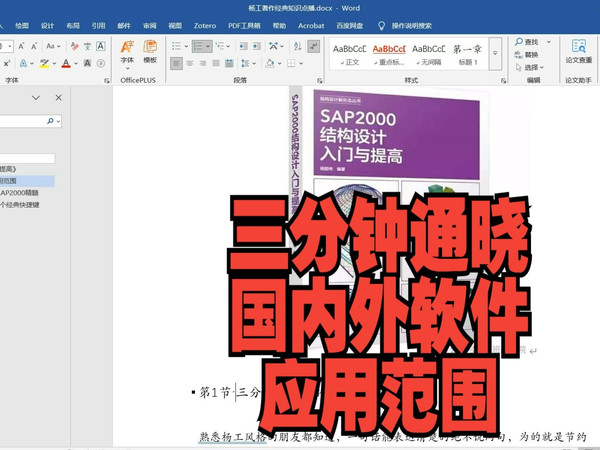Toggle Character Shading icon

click(88, 63)
